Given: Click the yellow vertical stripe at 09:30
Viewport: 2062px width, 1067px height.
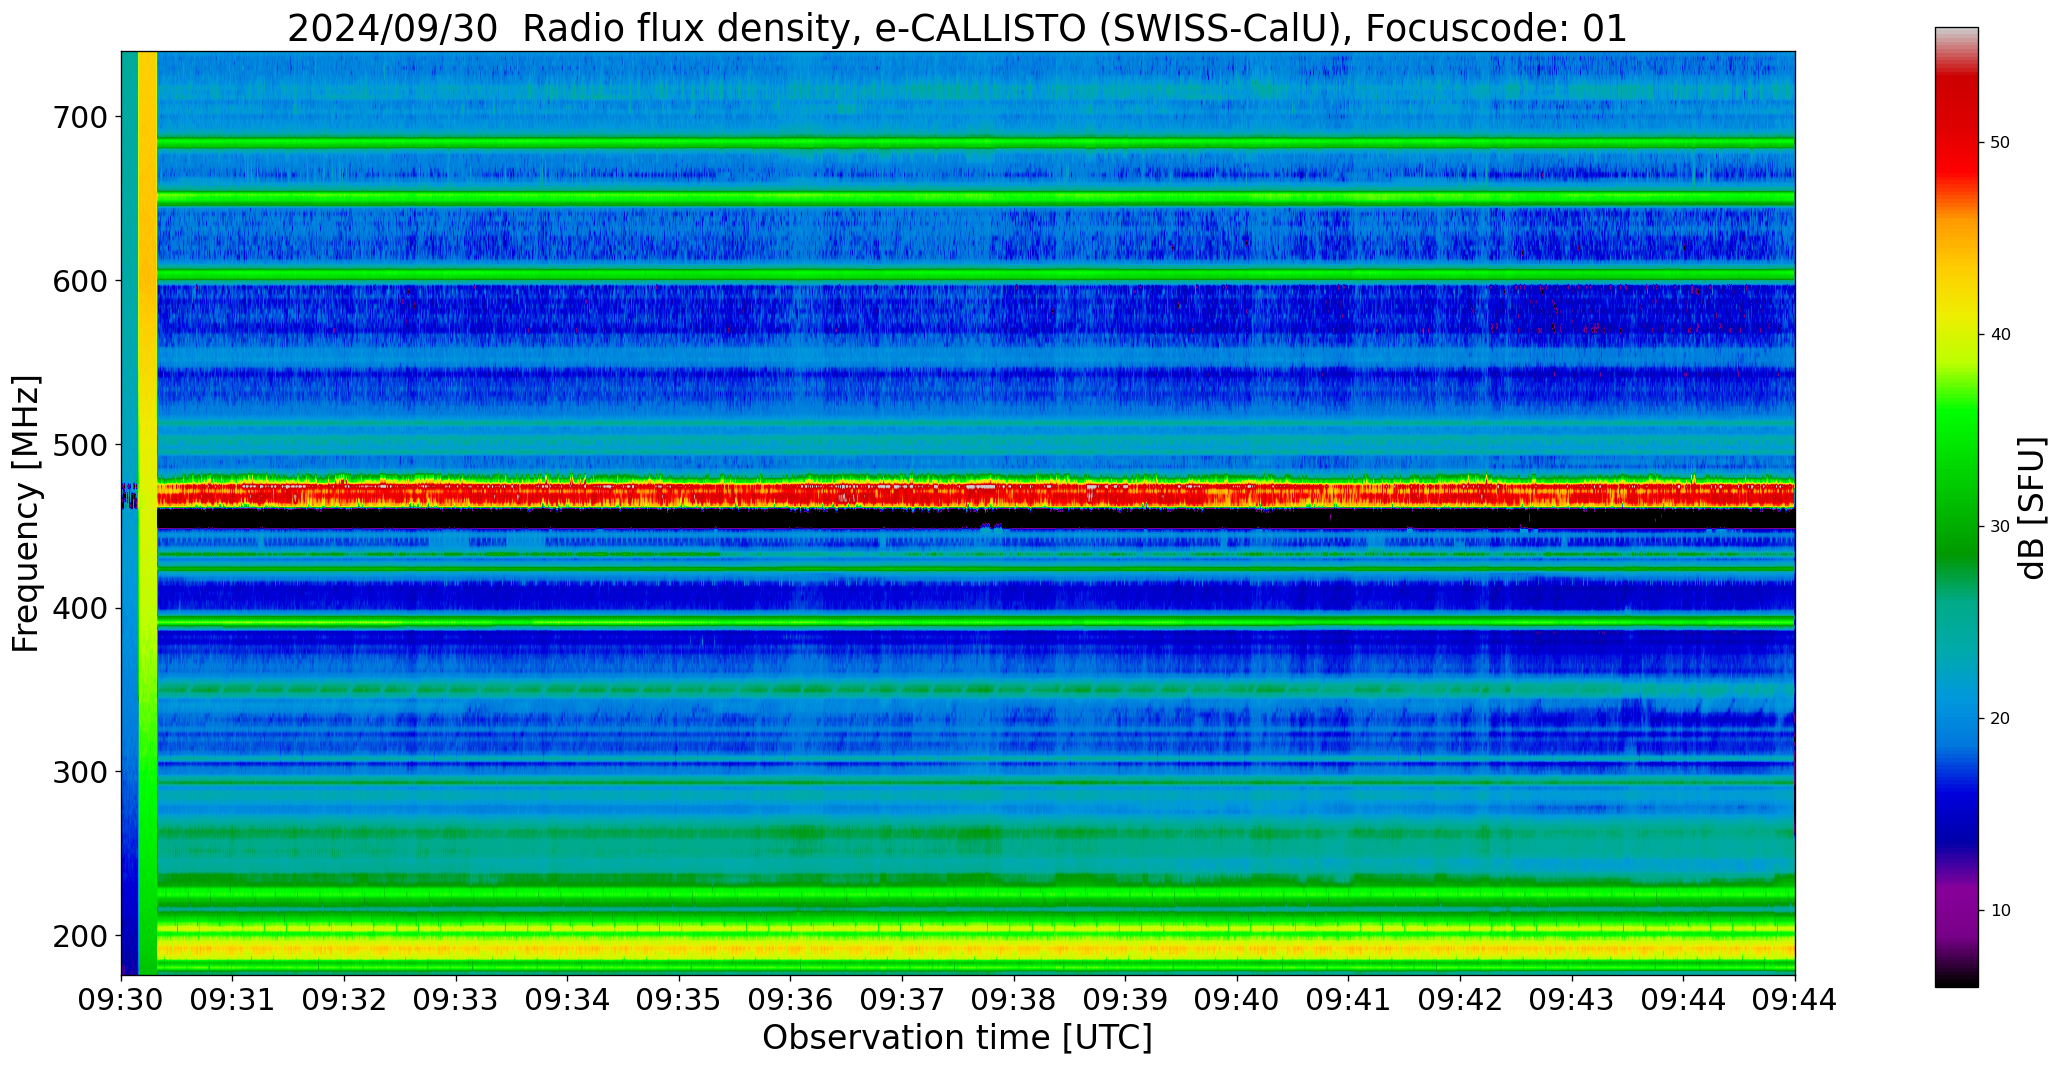Looking at the screenshot, I should point(147,513).
